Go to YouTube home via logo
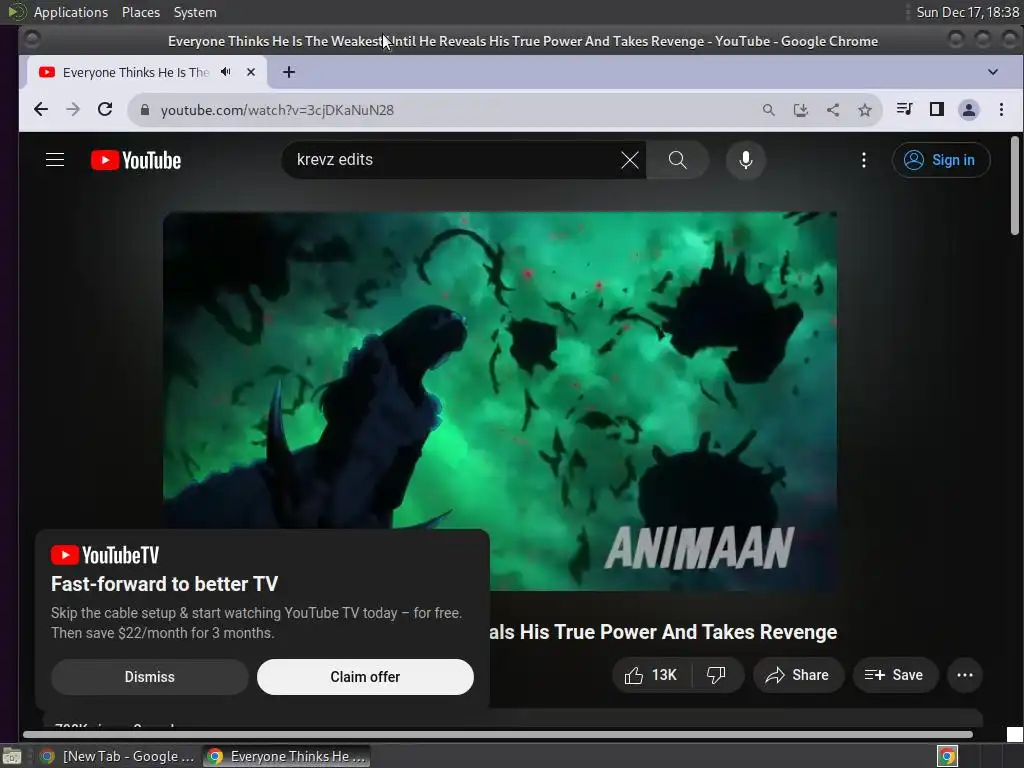 click(x=136, y=160)
